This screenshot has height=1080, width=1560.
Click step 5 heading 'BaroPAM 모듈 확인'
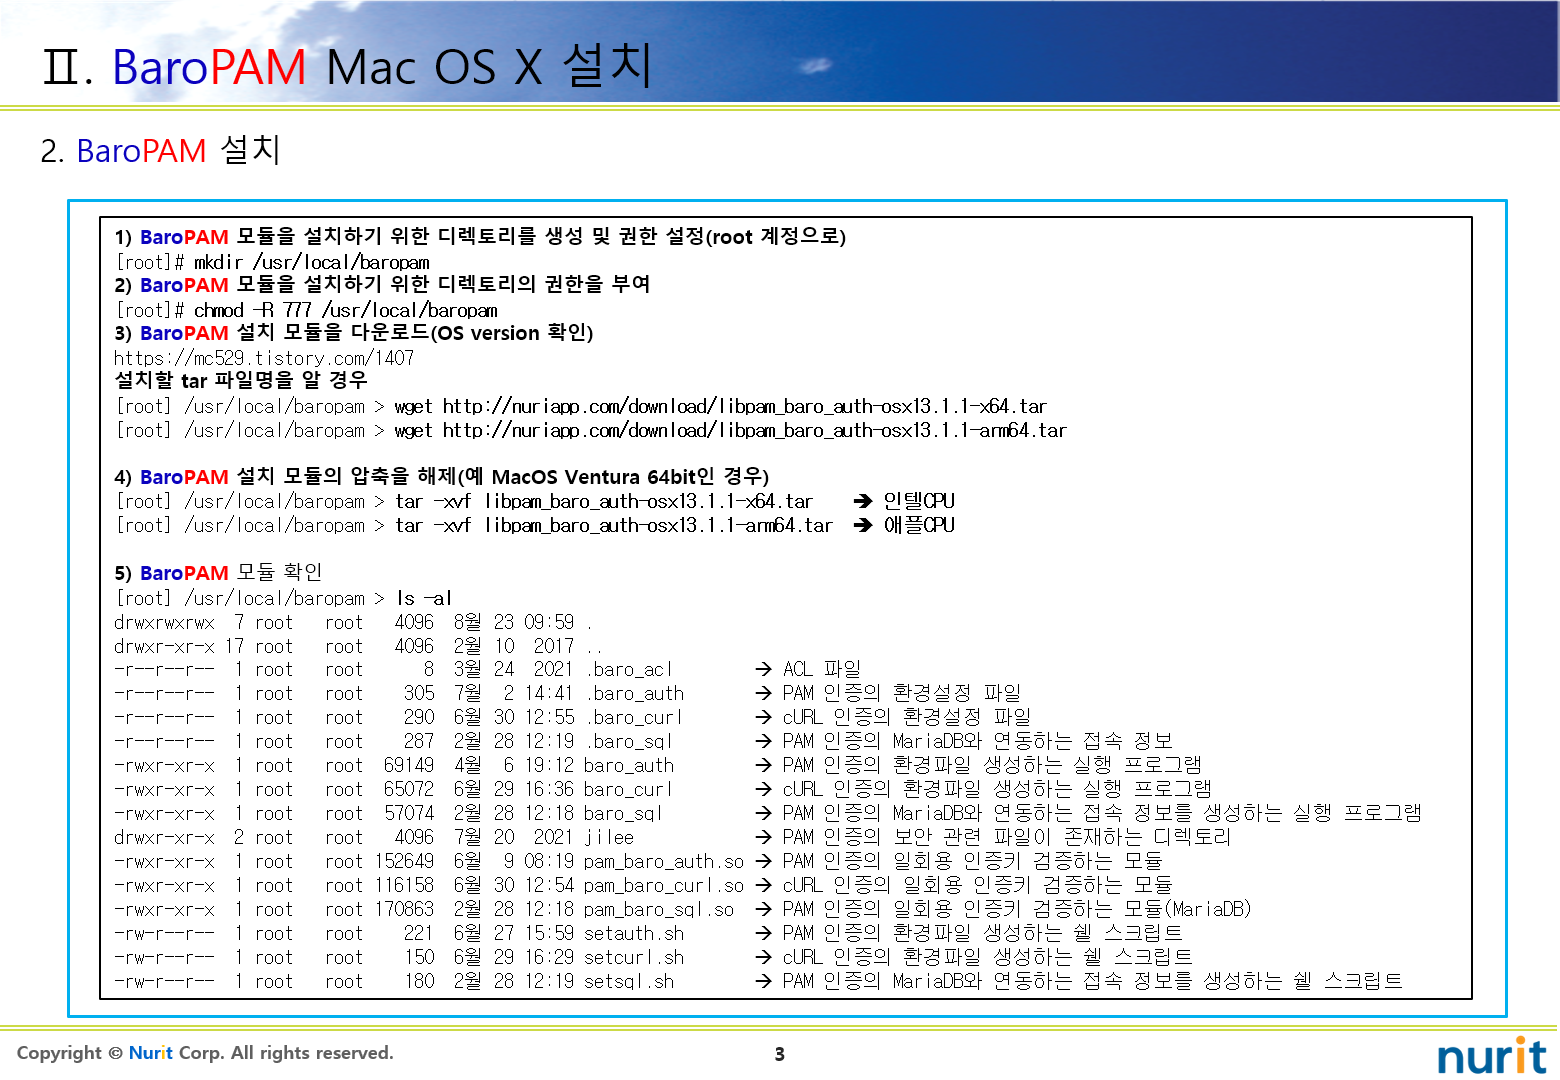click(218, 573)
